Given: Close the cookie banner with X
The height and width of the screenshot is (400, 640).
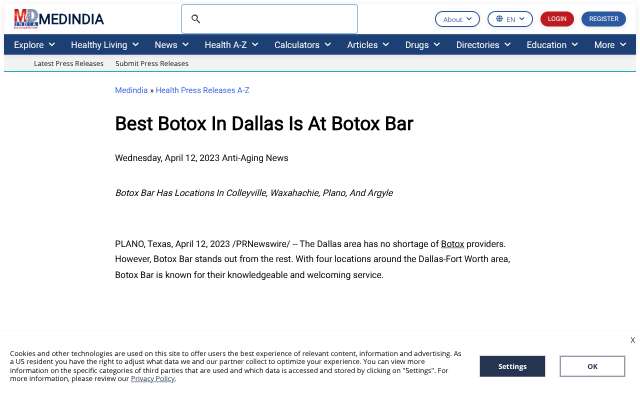Looking at the screenshot, I should (x=632, y=340).
